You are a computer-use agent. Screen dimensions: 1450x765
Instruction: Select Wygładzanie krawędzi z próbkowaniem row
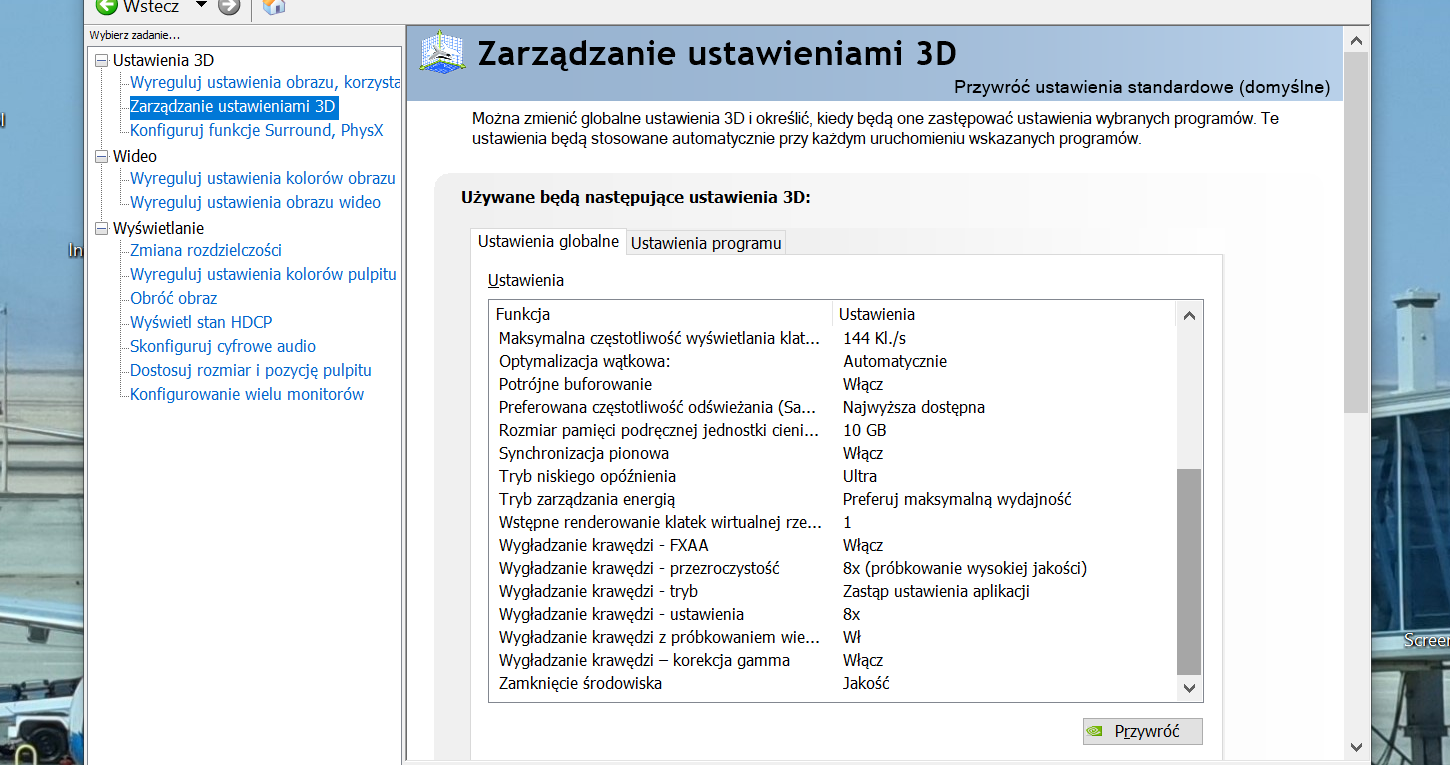pos(833,637)
